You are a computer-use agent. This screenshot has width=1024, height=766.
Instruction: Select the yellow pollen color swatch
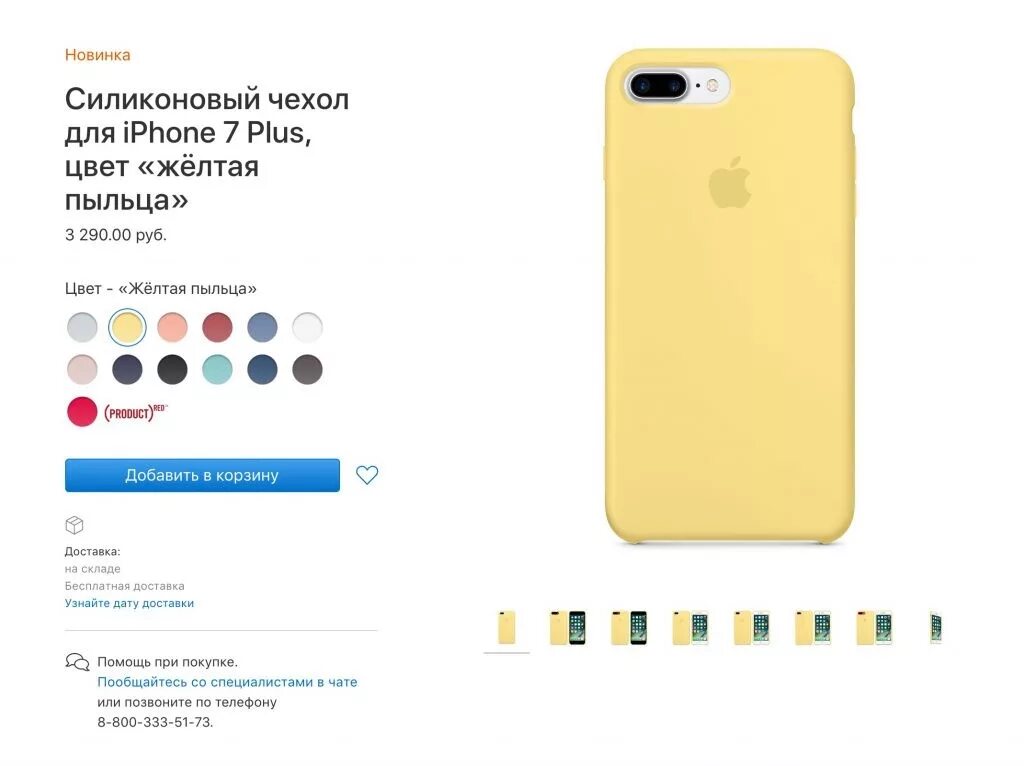(127, 327)
